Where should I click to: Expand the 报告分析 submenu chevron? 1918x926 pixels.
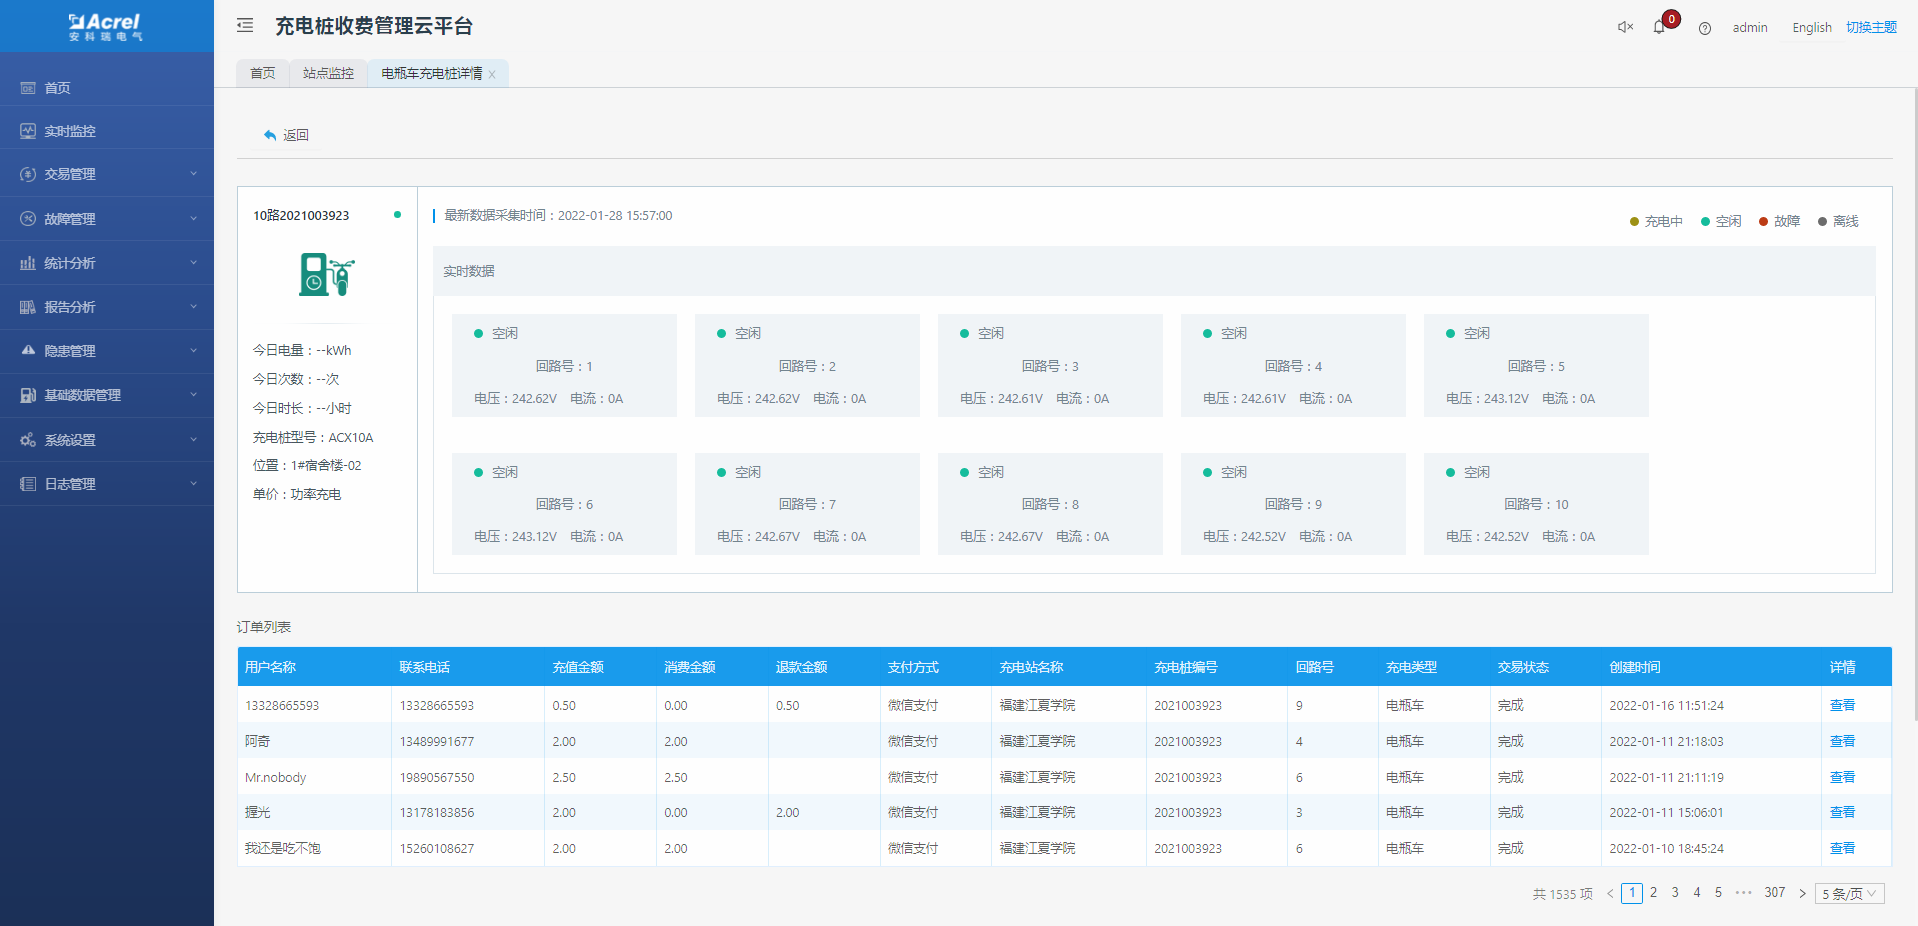(x=193, y=307)
